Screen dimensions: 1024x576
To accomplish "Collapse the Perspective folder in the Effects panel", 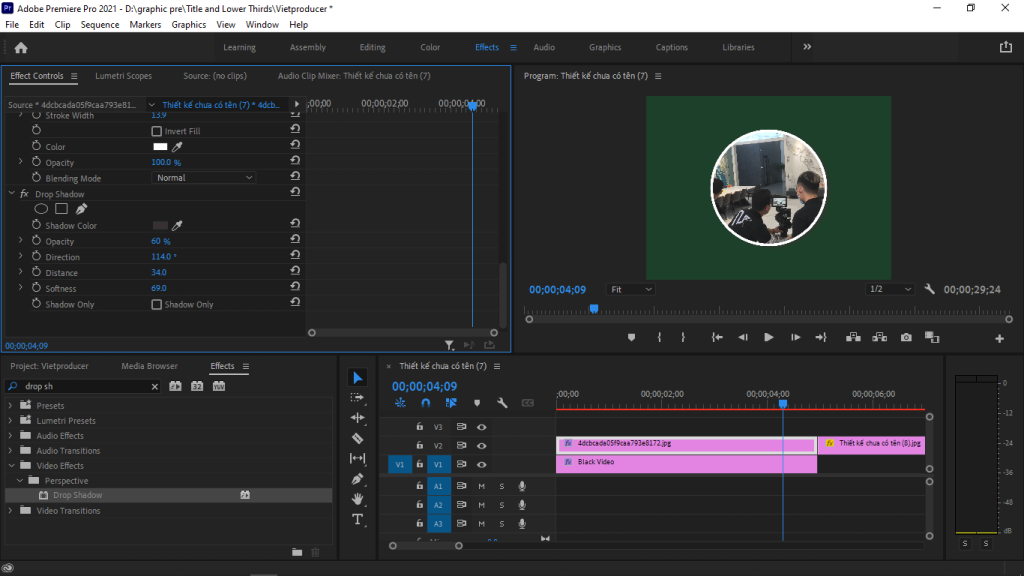I will tap(19, 480).
